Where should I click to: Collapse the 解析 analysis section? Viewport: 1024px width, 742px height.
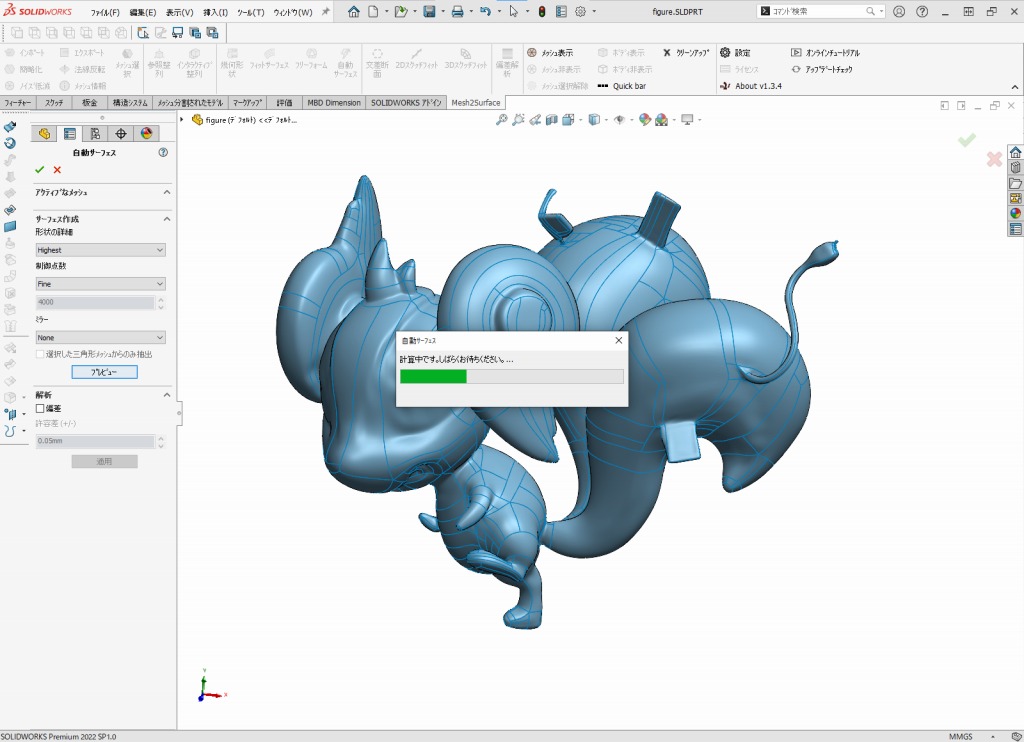[167, 395]
